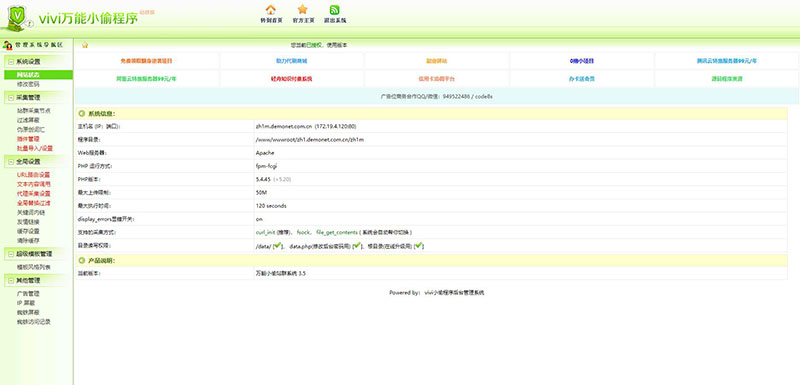
Task: Click the 广告位商务合作QQ contact text
Action: click(436, 96)
